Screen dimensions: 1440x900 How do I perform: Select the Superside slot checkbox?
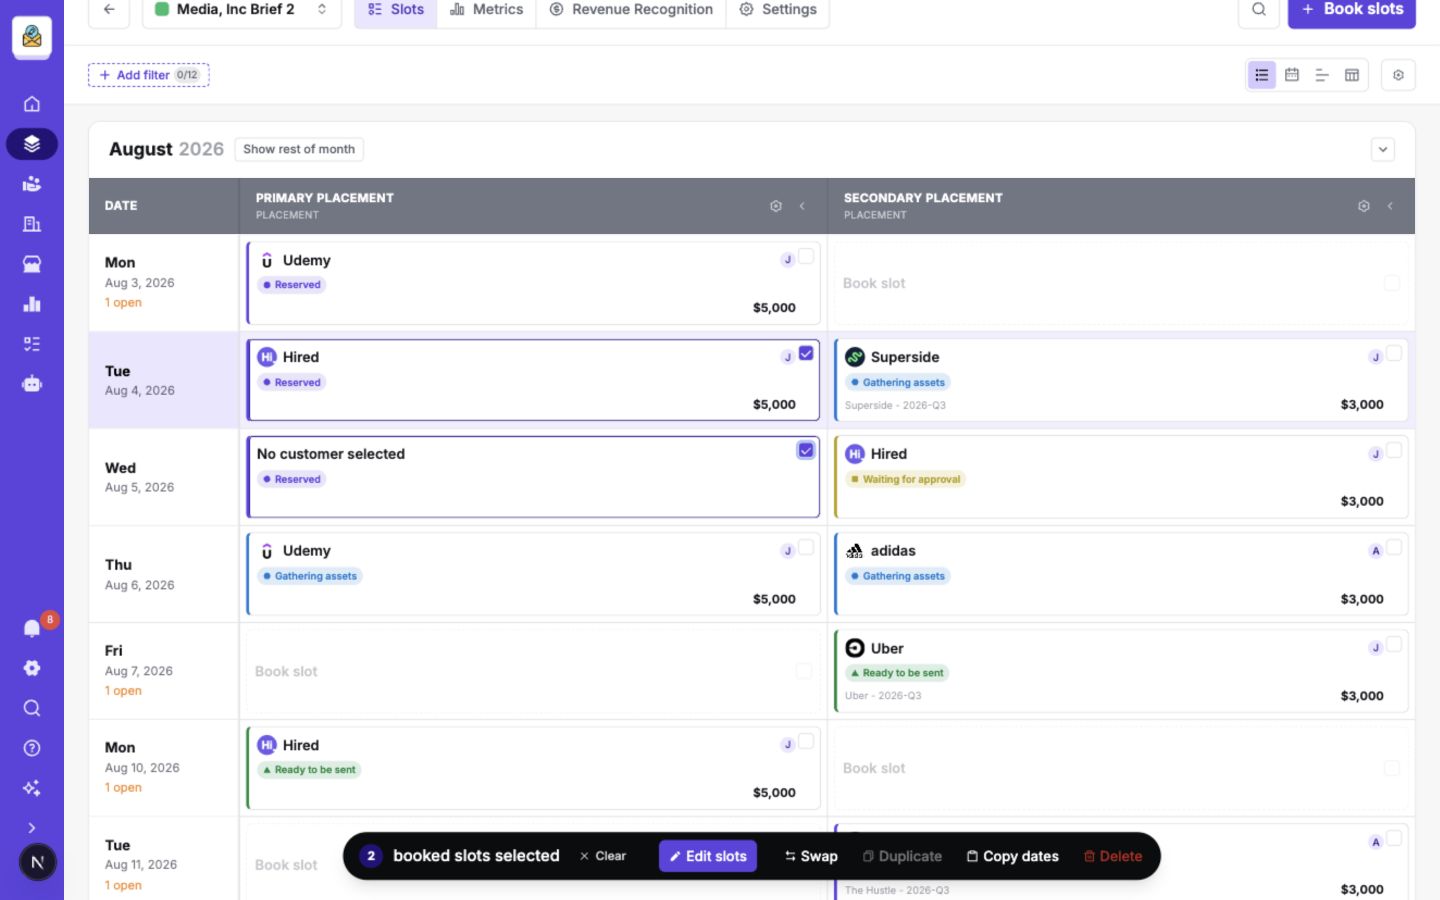point(1394,354)
